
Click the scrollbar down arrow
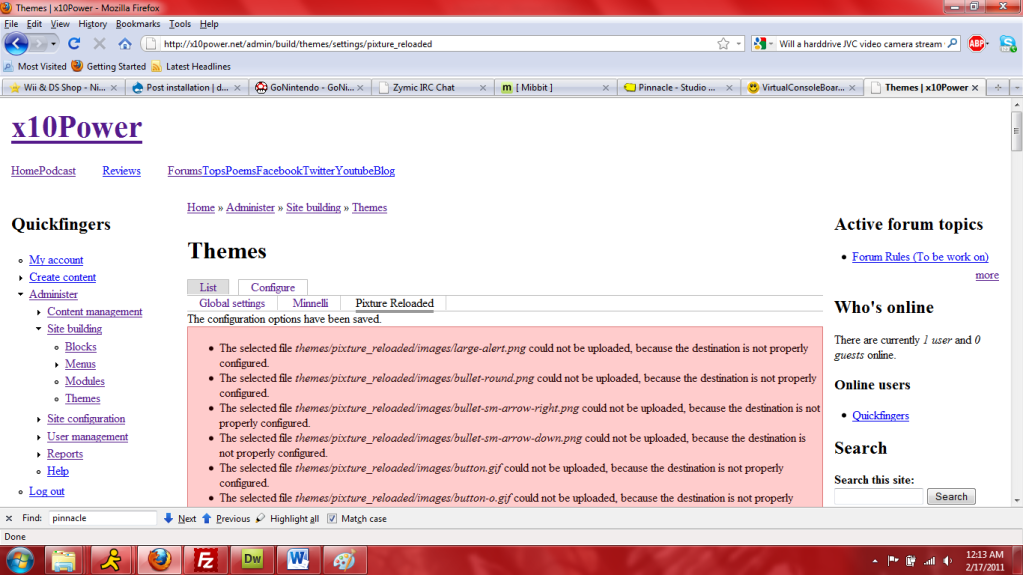(1016, 501)
